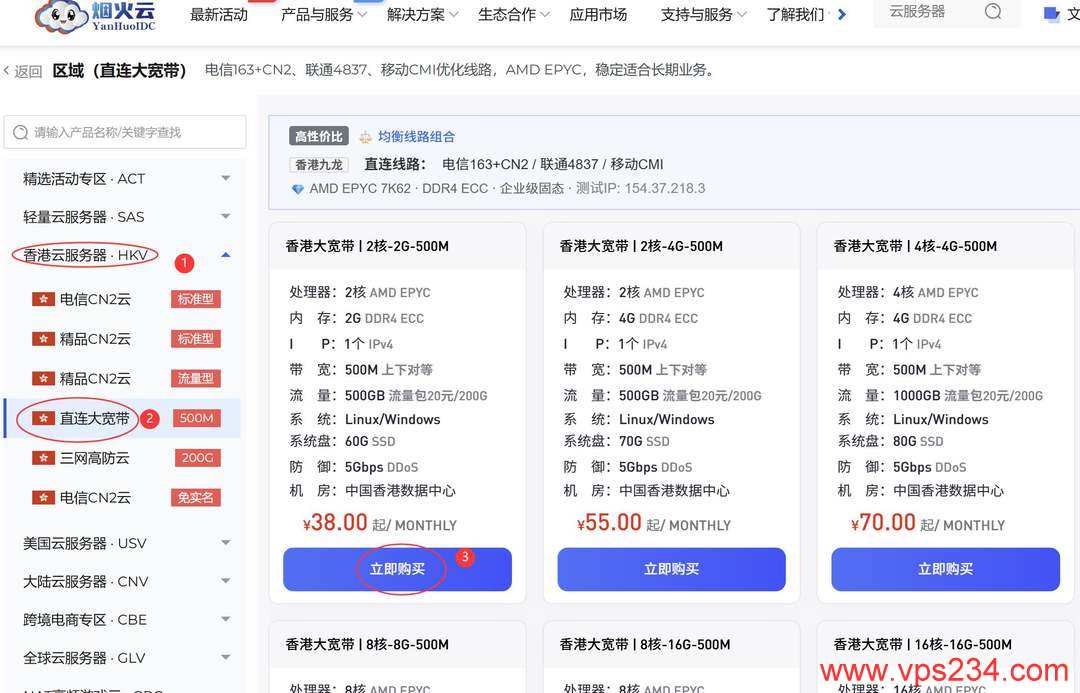Click 立即购买 for 2核-2G-500M plan
The image size is (1080, 693).
[x=397, y=569]
